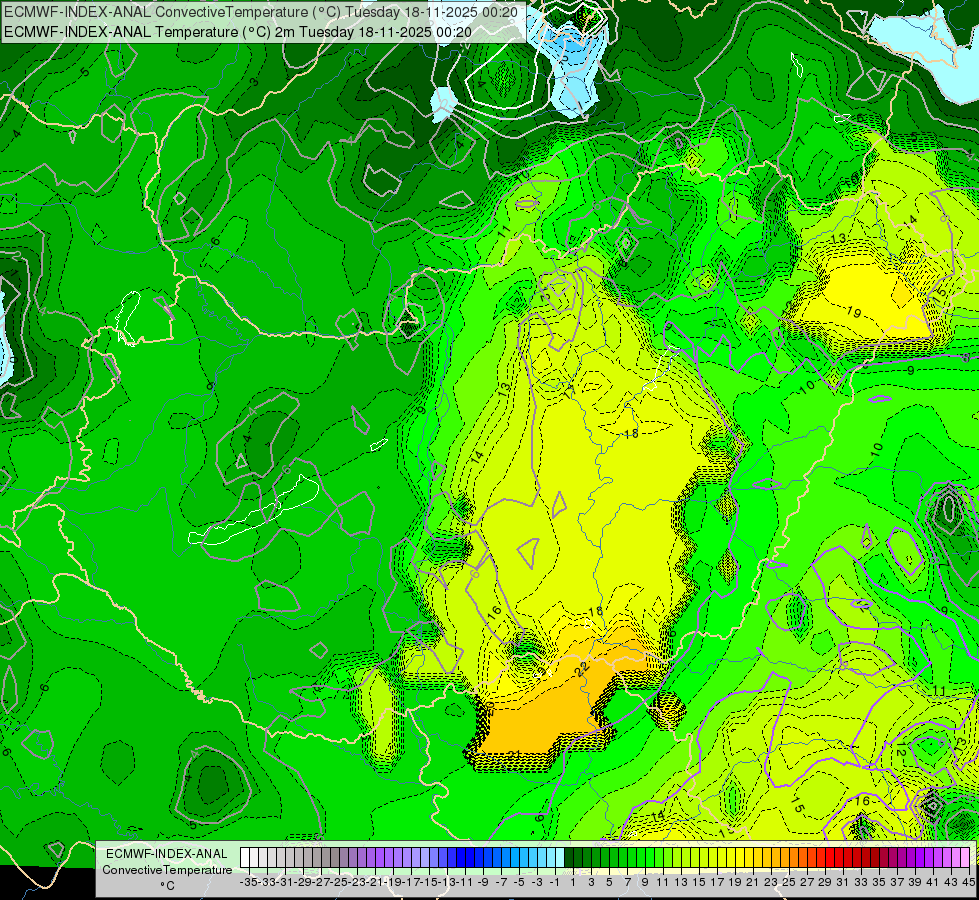The image size is (979, 900).
Task: Click the white swatch above legend value -35
Action: tap(245, 858)
